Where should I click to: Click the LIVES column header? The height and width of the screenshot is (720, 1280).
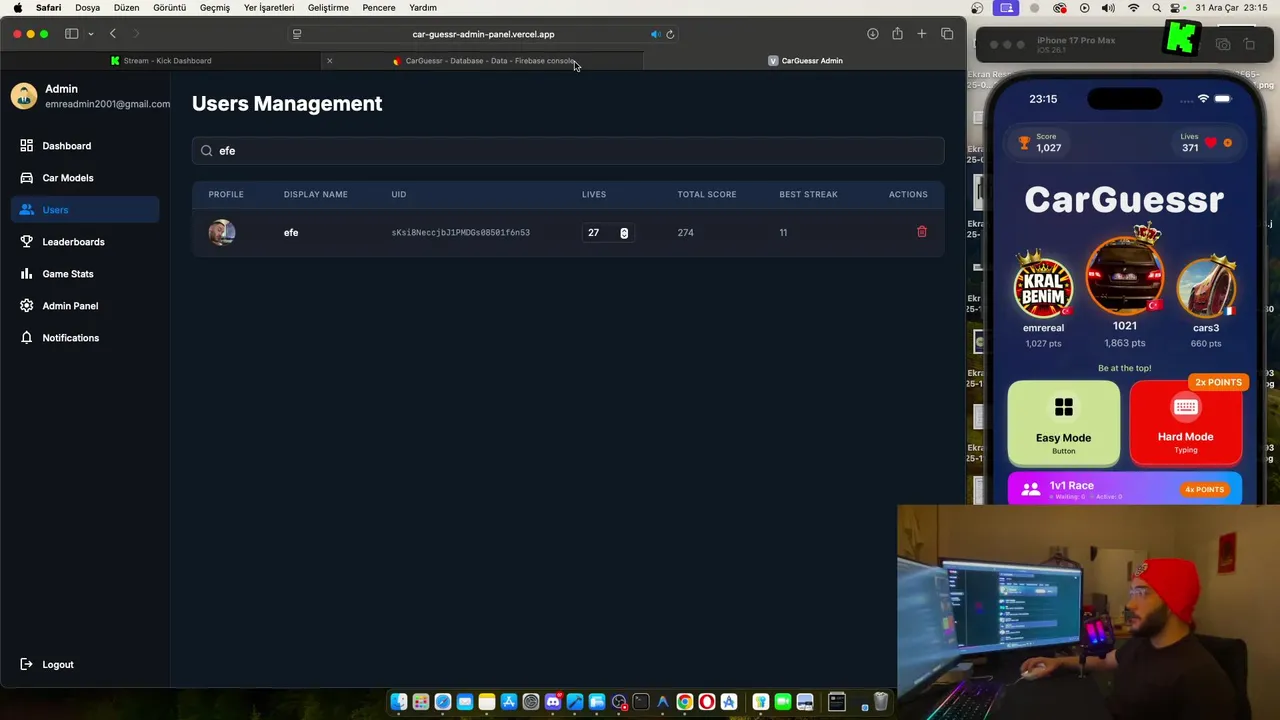point(594,194)
